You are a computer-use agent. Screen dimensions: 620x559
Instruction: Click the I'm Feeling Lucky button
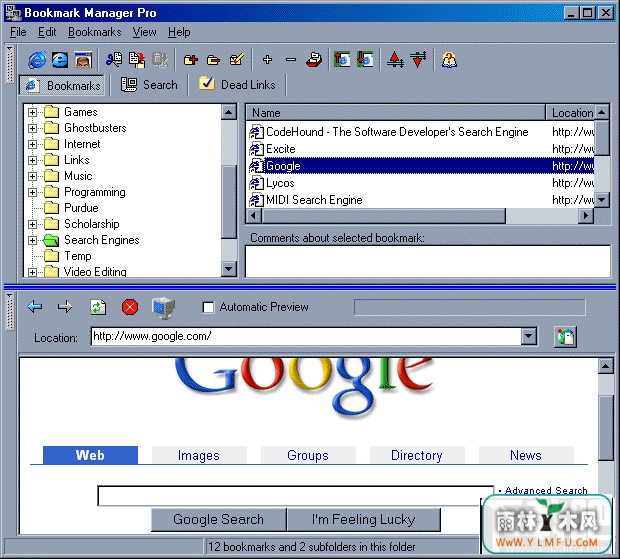(x=364, y=519)
